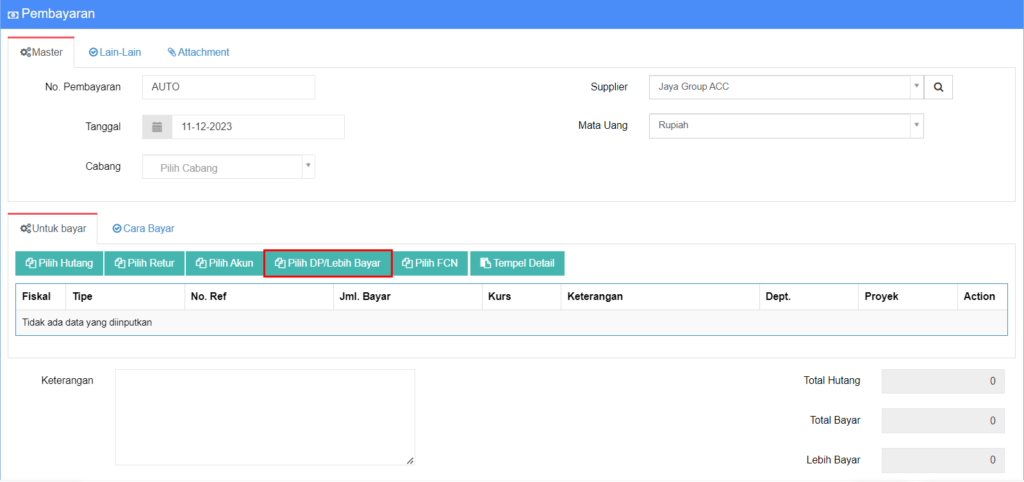Click the Tempel Detail button
1024x482 pixels.
517,263
